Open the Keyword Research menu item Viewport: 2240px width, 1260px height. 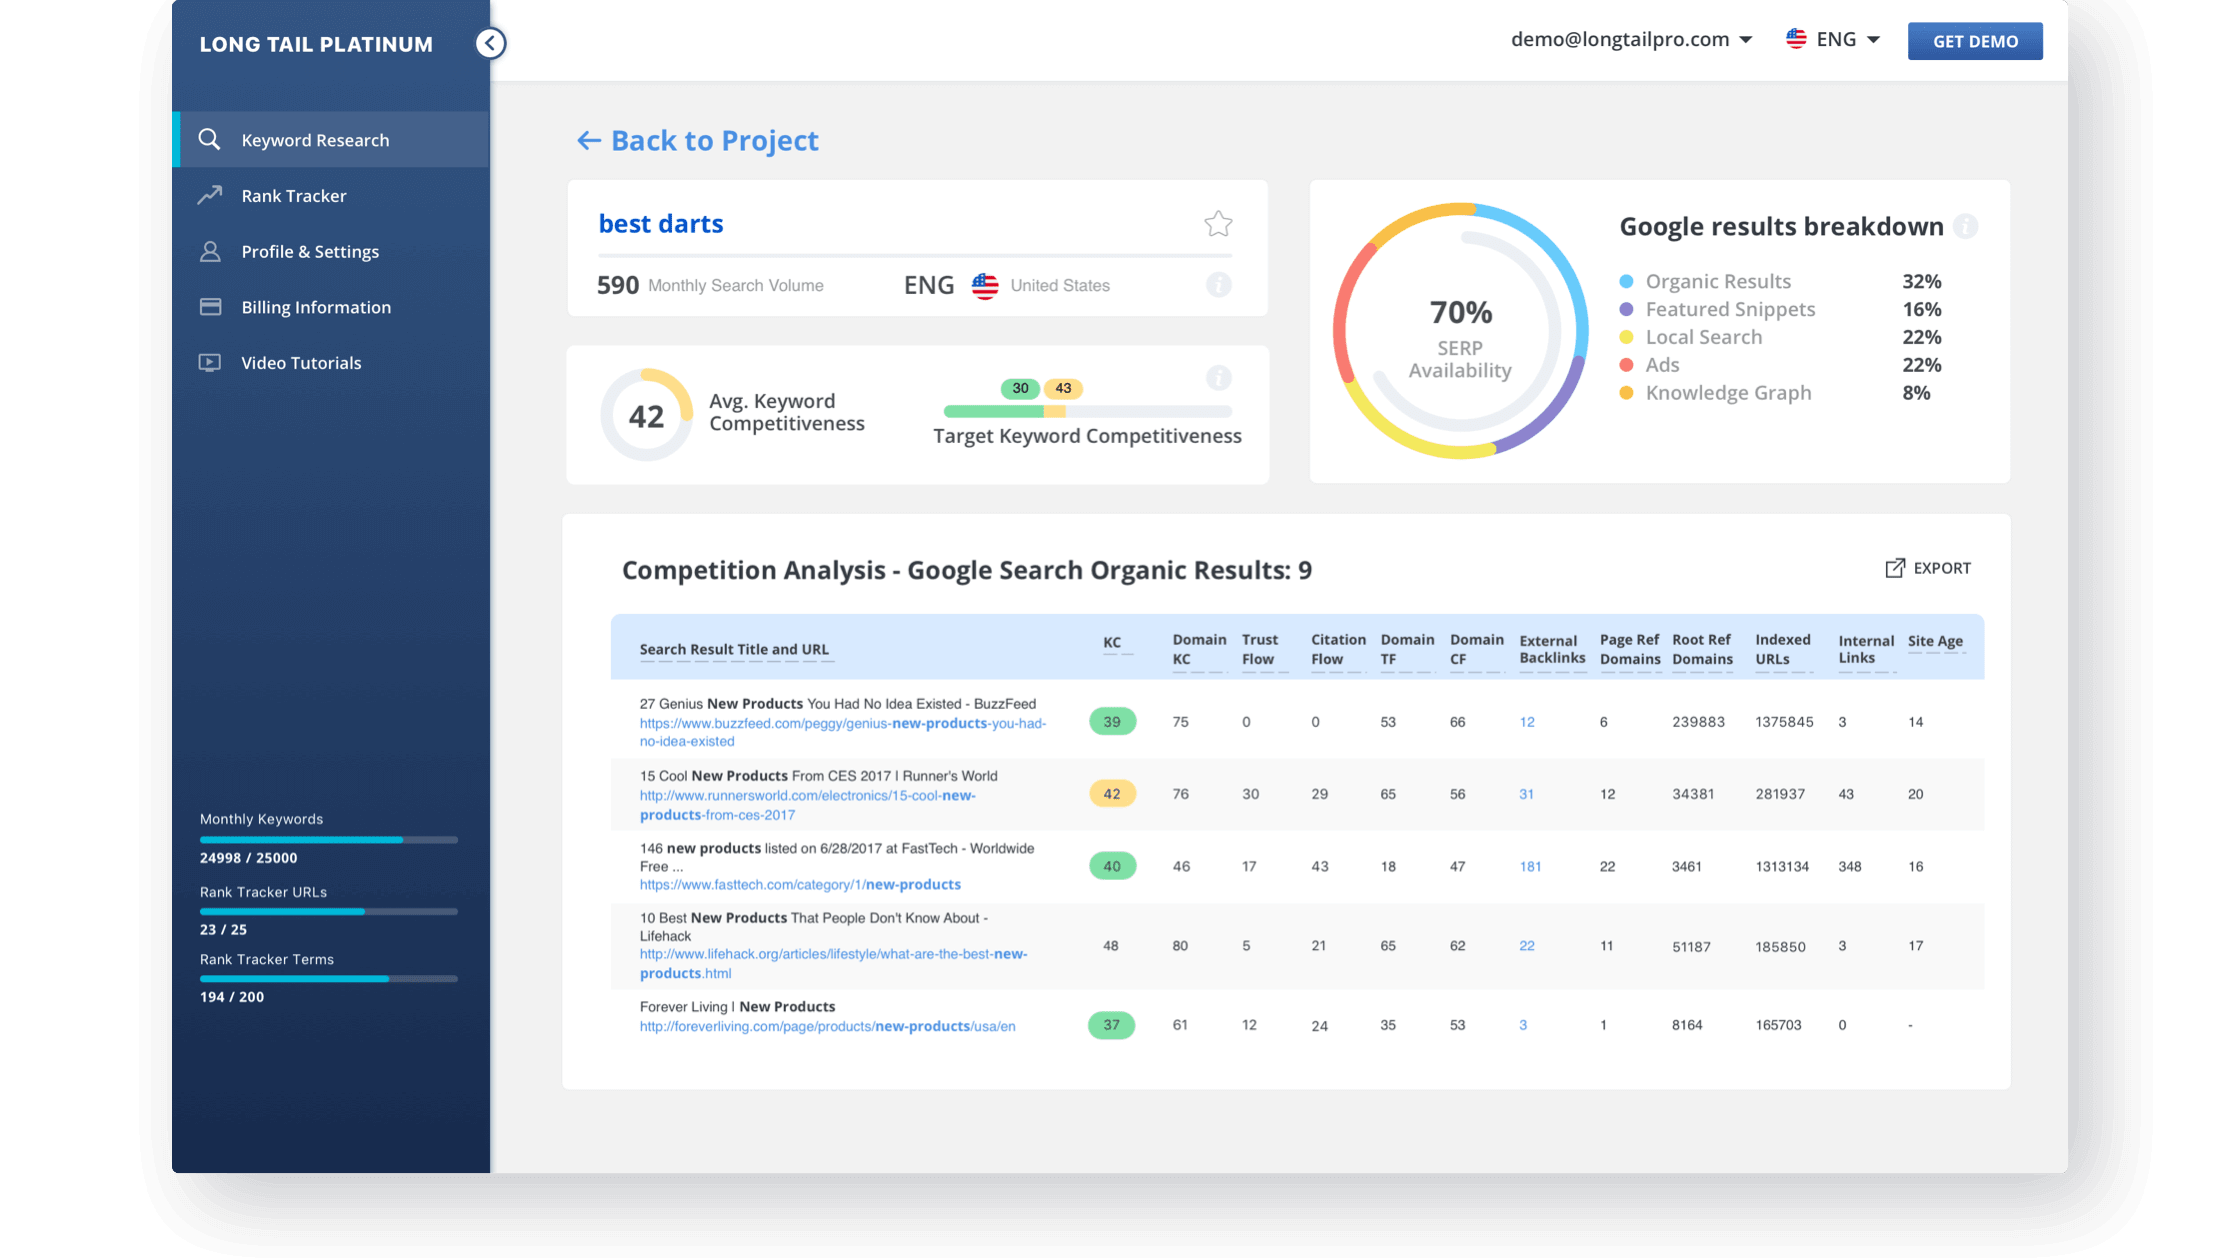314,140
